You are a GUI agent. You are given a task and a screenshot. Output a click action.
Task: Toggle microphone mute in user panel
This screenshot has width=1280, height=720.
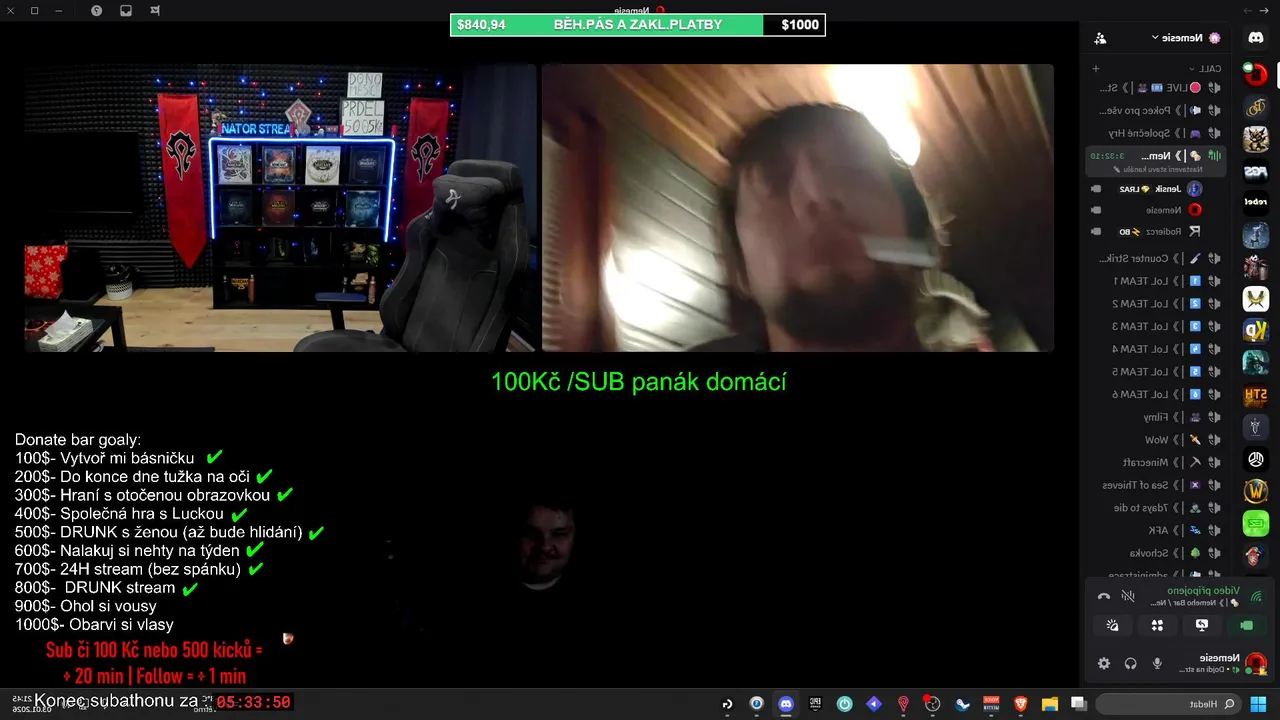click(1157, 663)
